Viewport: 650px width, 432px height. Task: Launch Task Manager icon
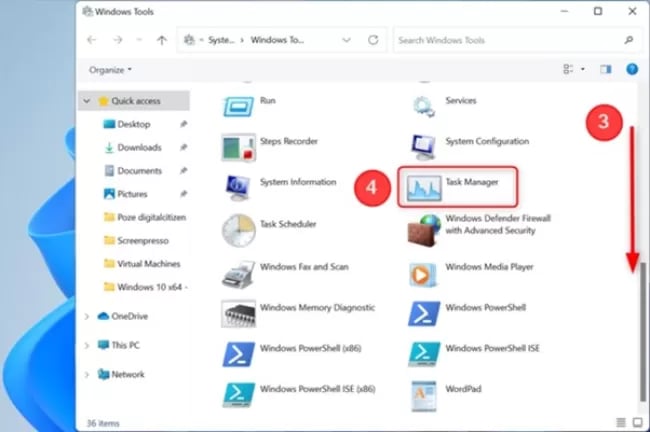coord(423,188)
